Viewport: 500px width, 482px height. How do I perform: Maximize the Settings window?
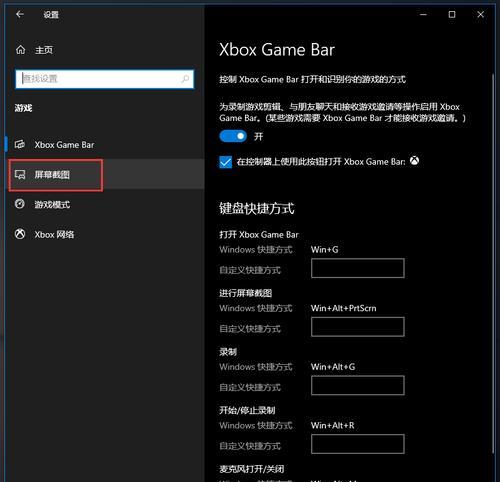(x=452, y=15)
